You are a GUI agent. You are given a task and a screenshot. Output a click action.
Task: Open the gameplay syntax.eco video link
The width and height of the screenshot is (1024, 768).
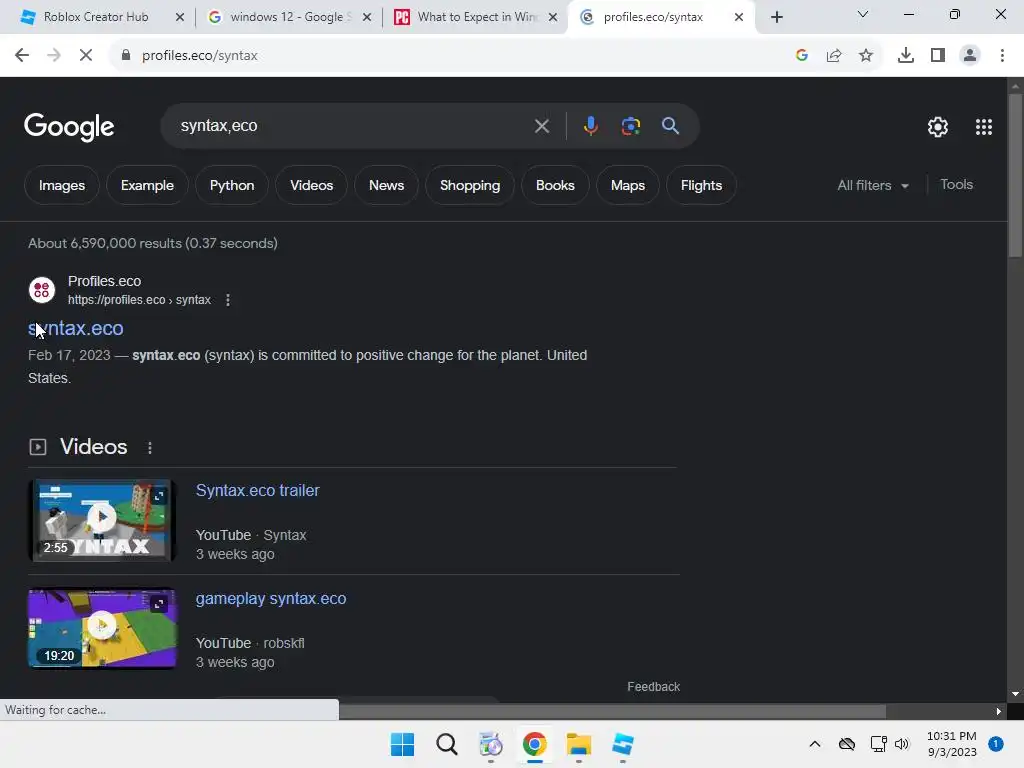(271, 598)
